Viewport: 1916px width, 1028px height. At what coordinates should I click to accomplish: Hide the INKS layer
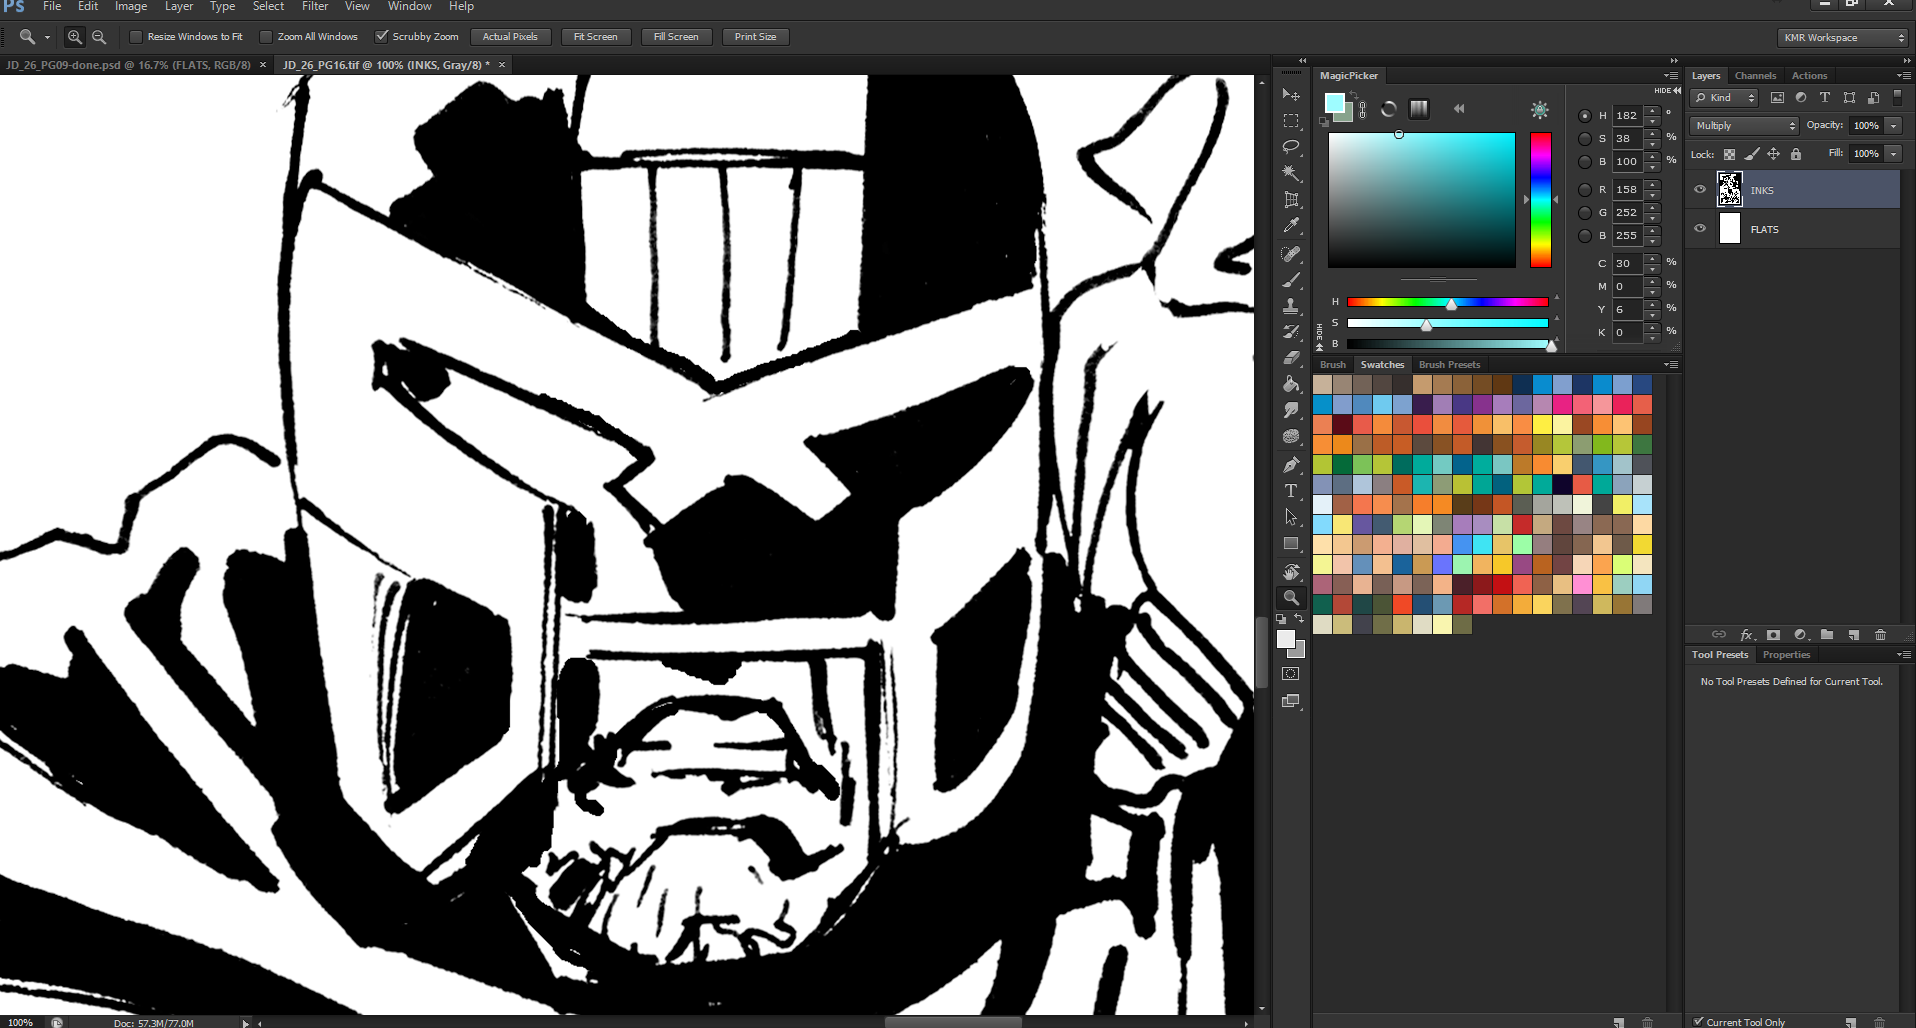[1700, 190]
